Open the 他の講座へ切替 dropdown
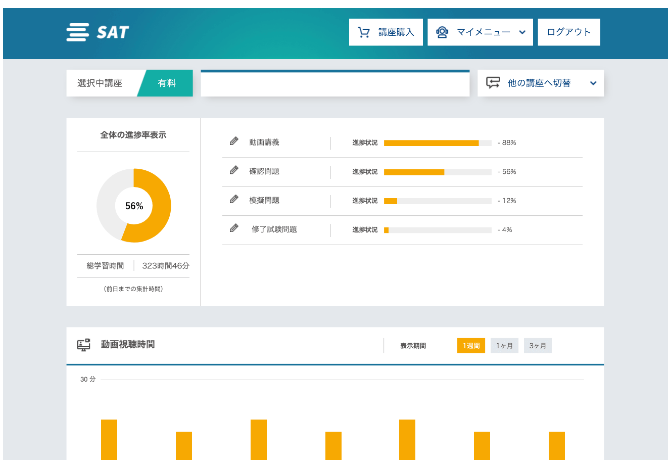Image resolution: width=672 pixels, height=464 pixels. click(540, 83)
